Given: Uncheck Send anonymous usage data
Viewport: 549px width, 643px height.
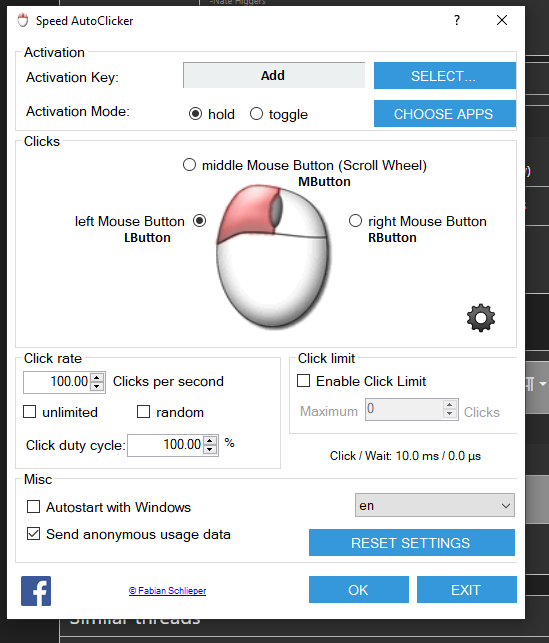Looking at the screenshot, I should coord(34,534).
